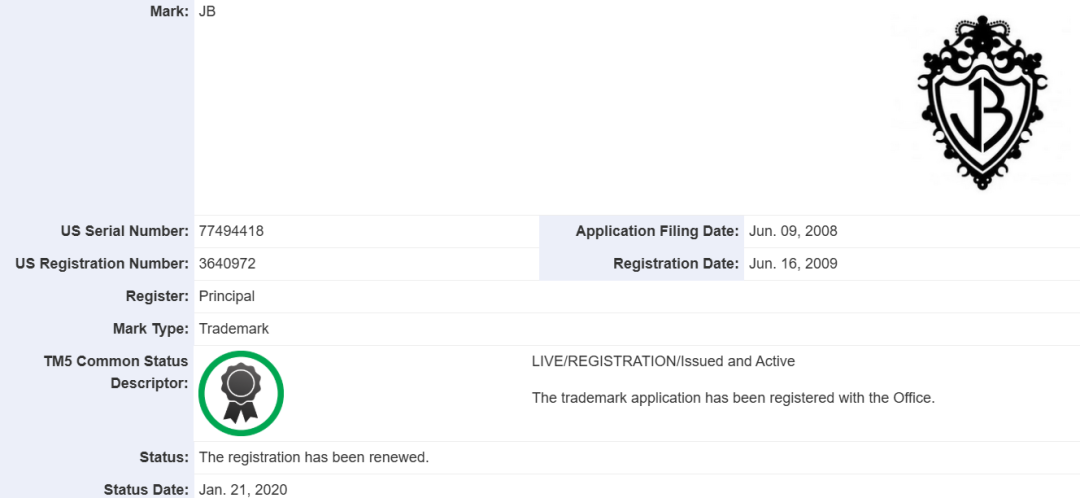The image size is (1080, 498).
Task: Click the registration number 3640972
Action: [227, 264]
